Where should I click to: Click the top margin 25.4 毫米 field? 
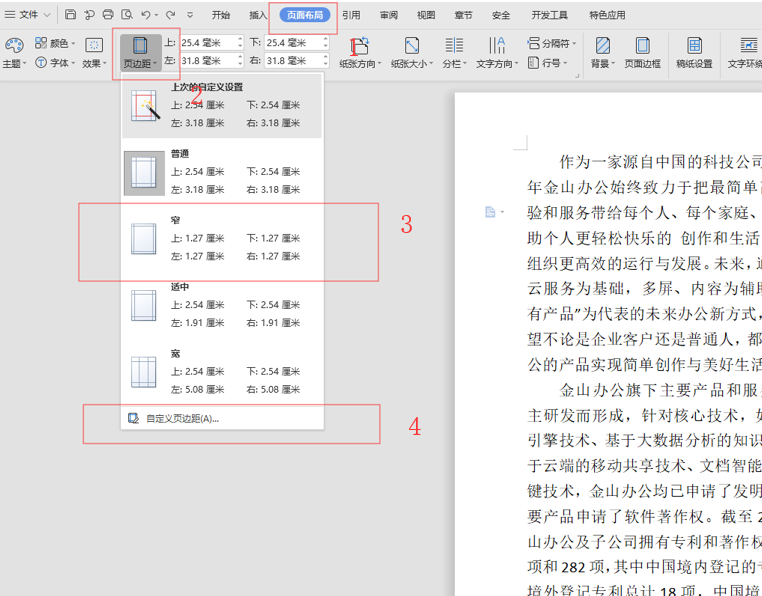[x=208, y=43]
